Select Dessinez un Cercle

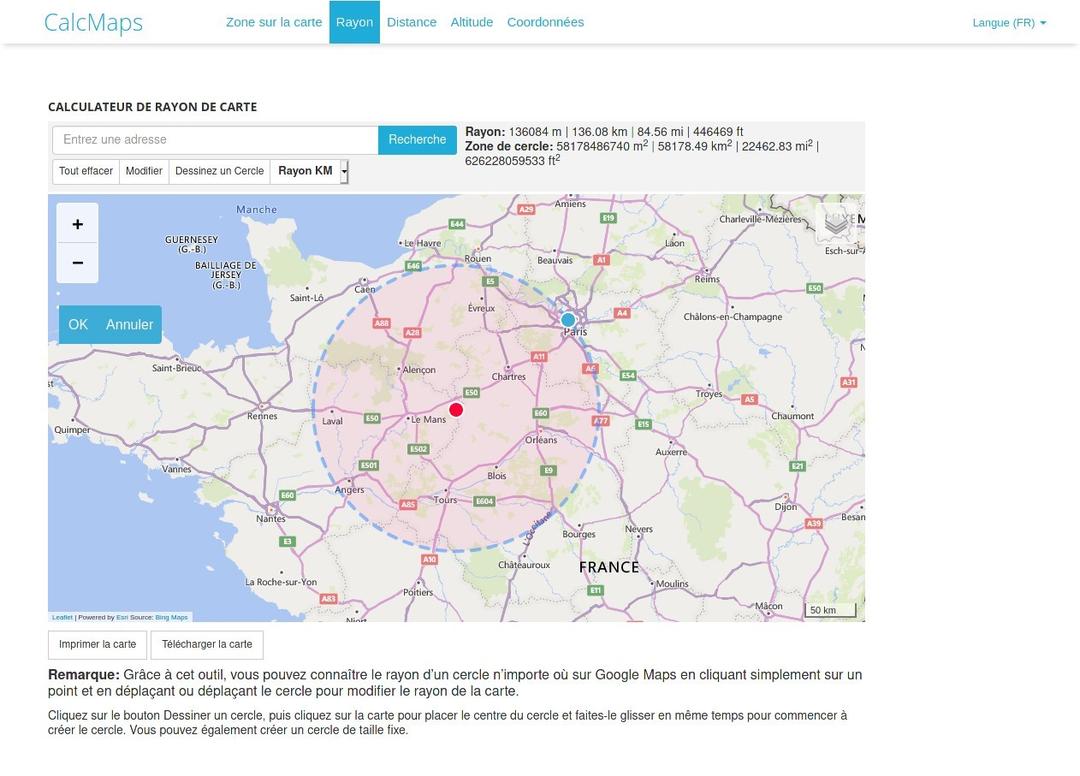coord(219,171)
